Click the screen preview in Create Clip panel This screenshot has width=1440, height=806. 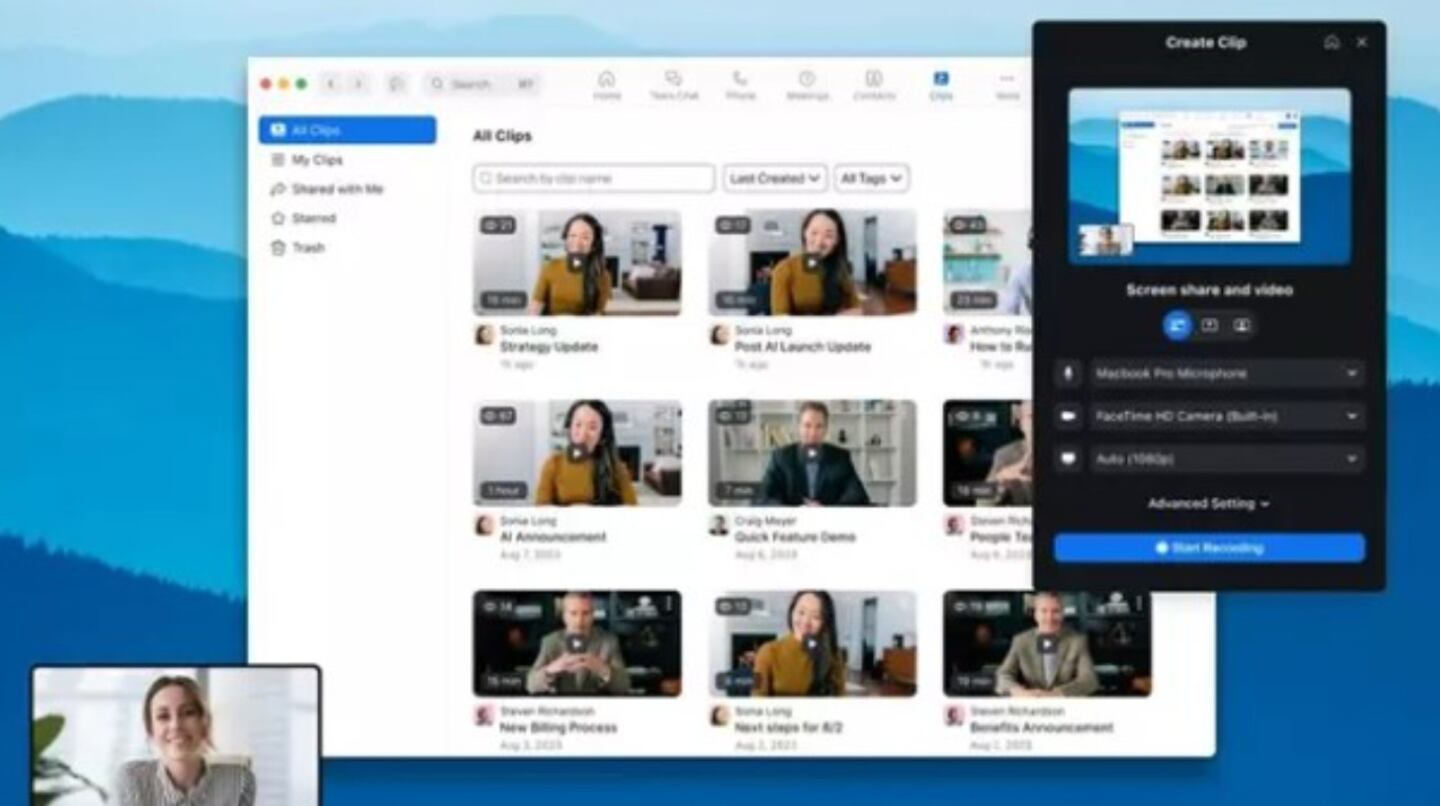(x=1209, y=176)
